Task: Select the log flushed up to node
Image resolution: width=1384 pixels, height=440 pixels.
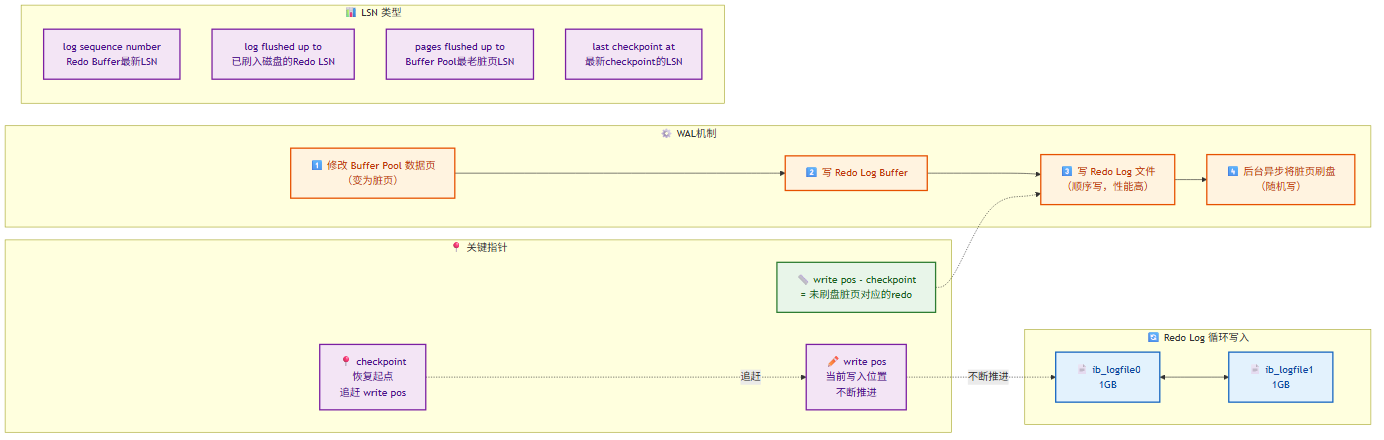Action: [x=283, y=54]
